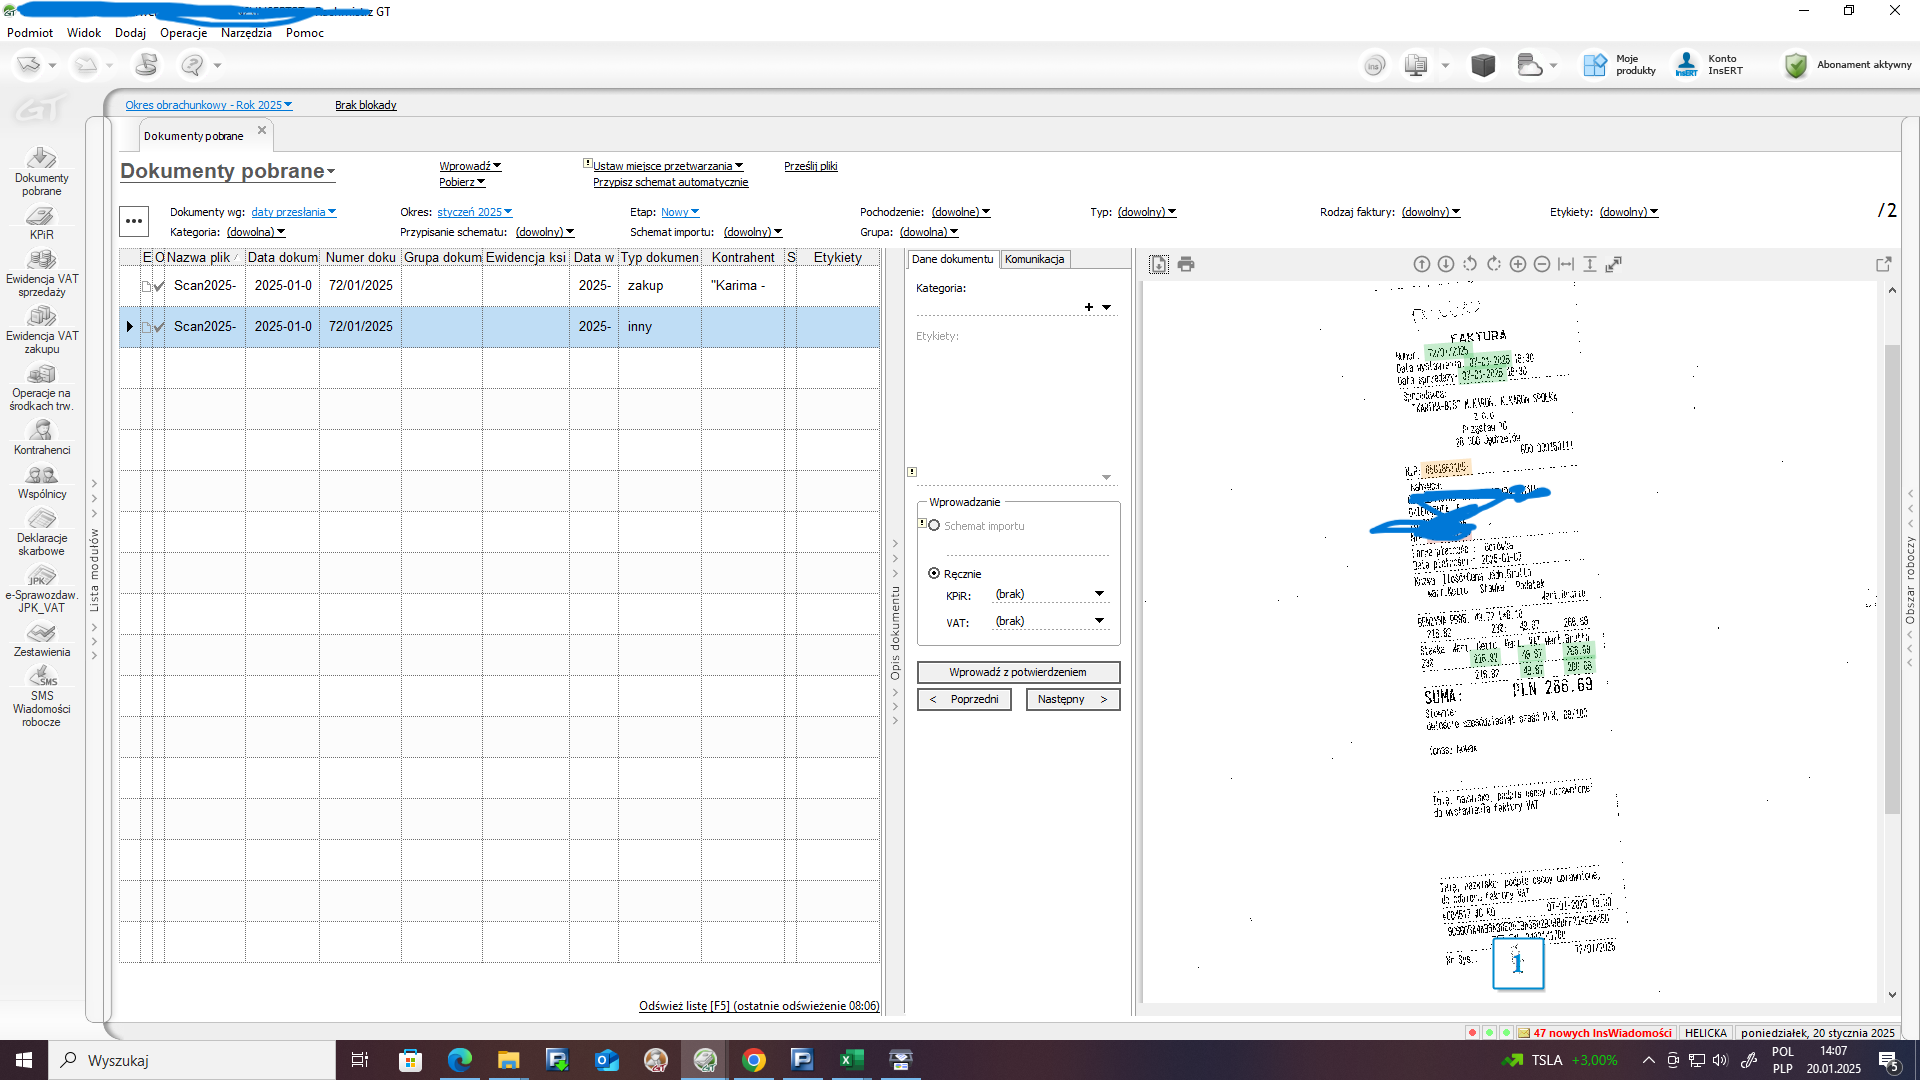1920x1080 pixels.
Task: Fit preview to page height
Action: pyautogui.click(x=1590, y=264)
